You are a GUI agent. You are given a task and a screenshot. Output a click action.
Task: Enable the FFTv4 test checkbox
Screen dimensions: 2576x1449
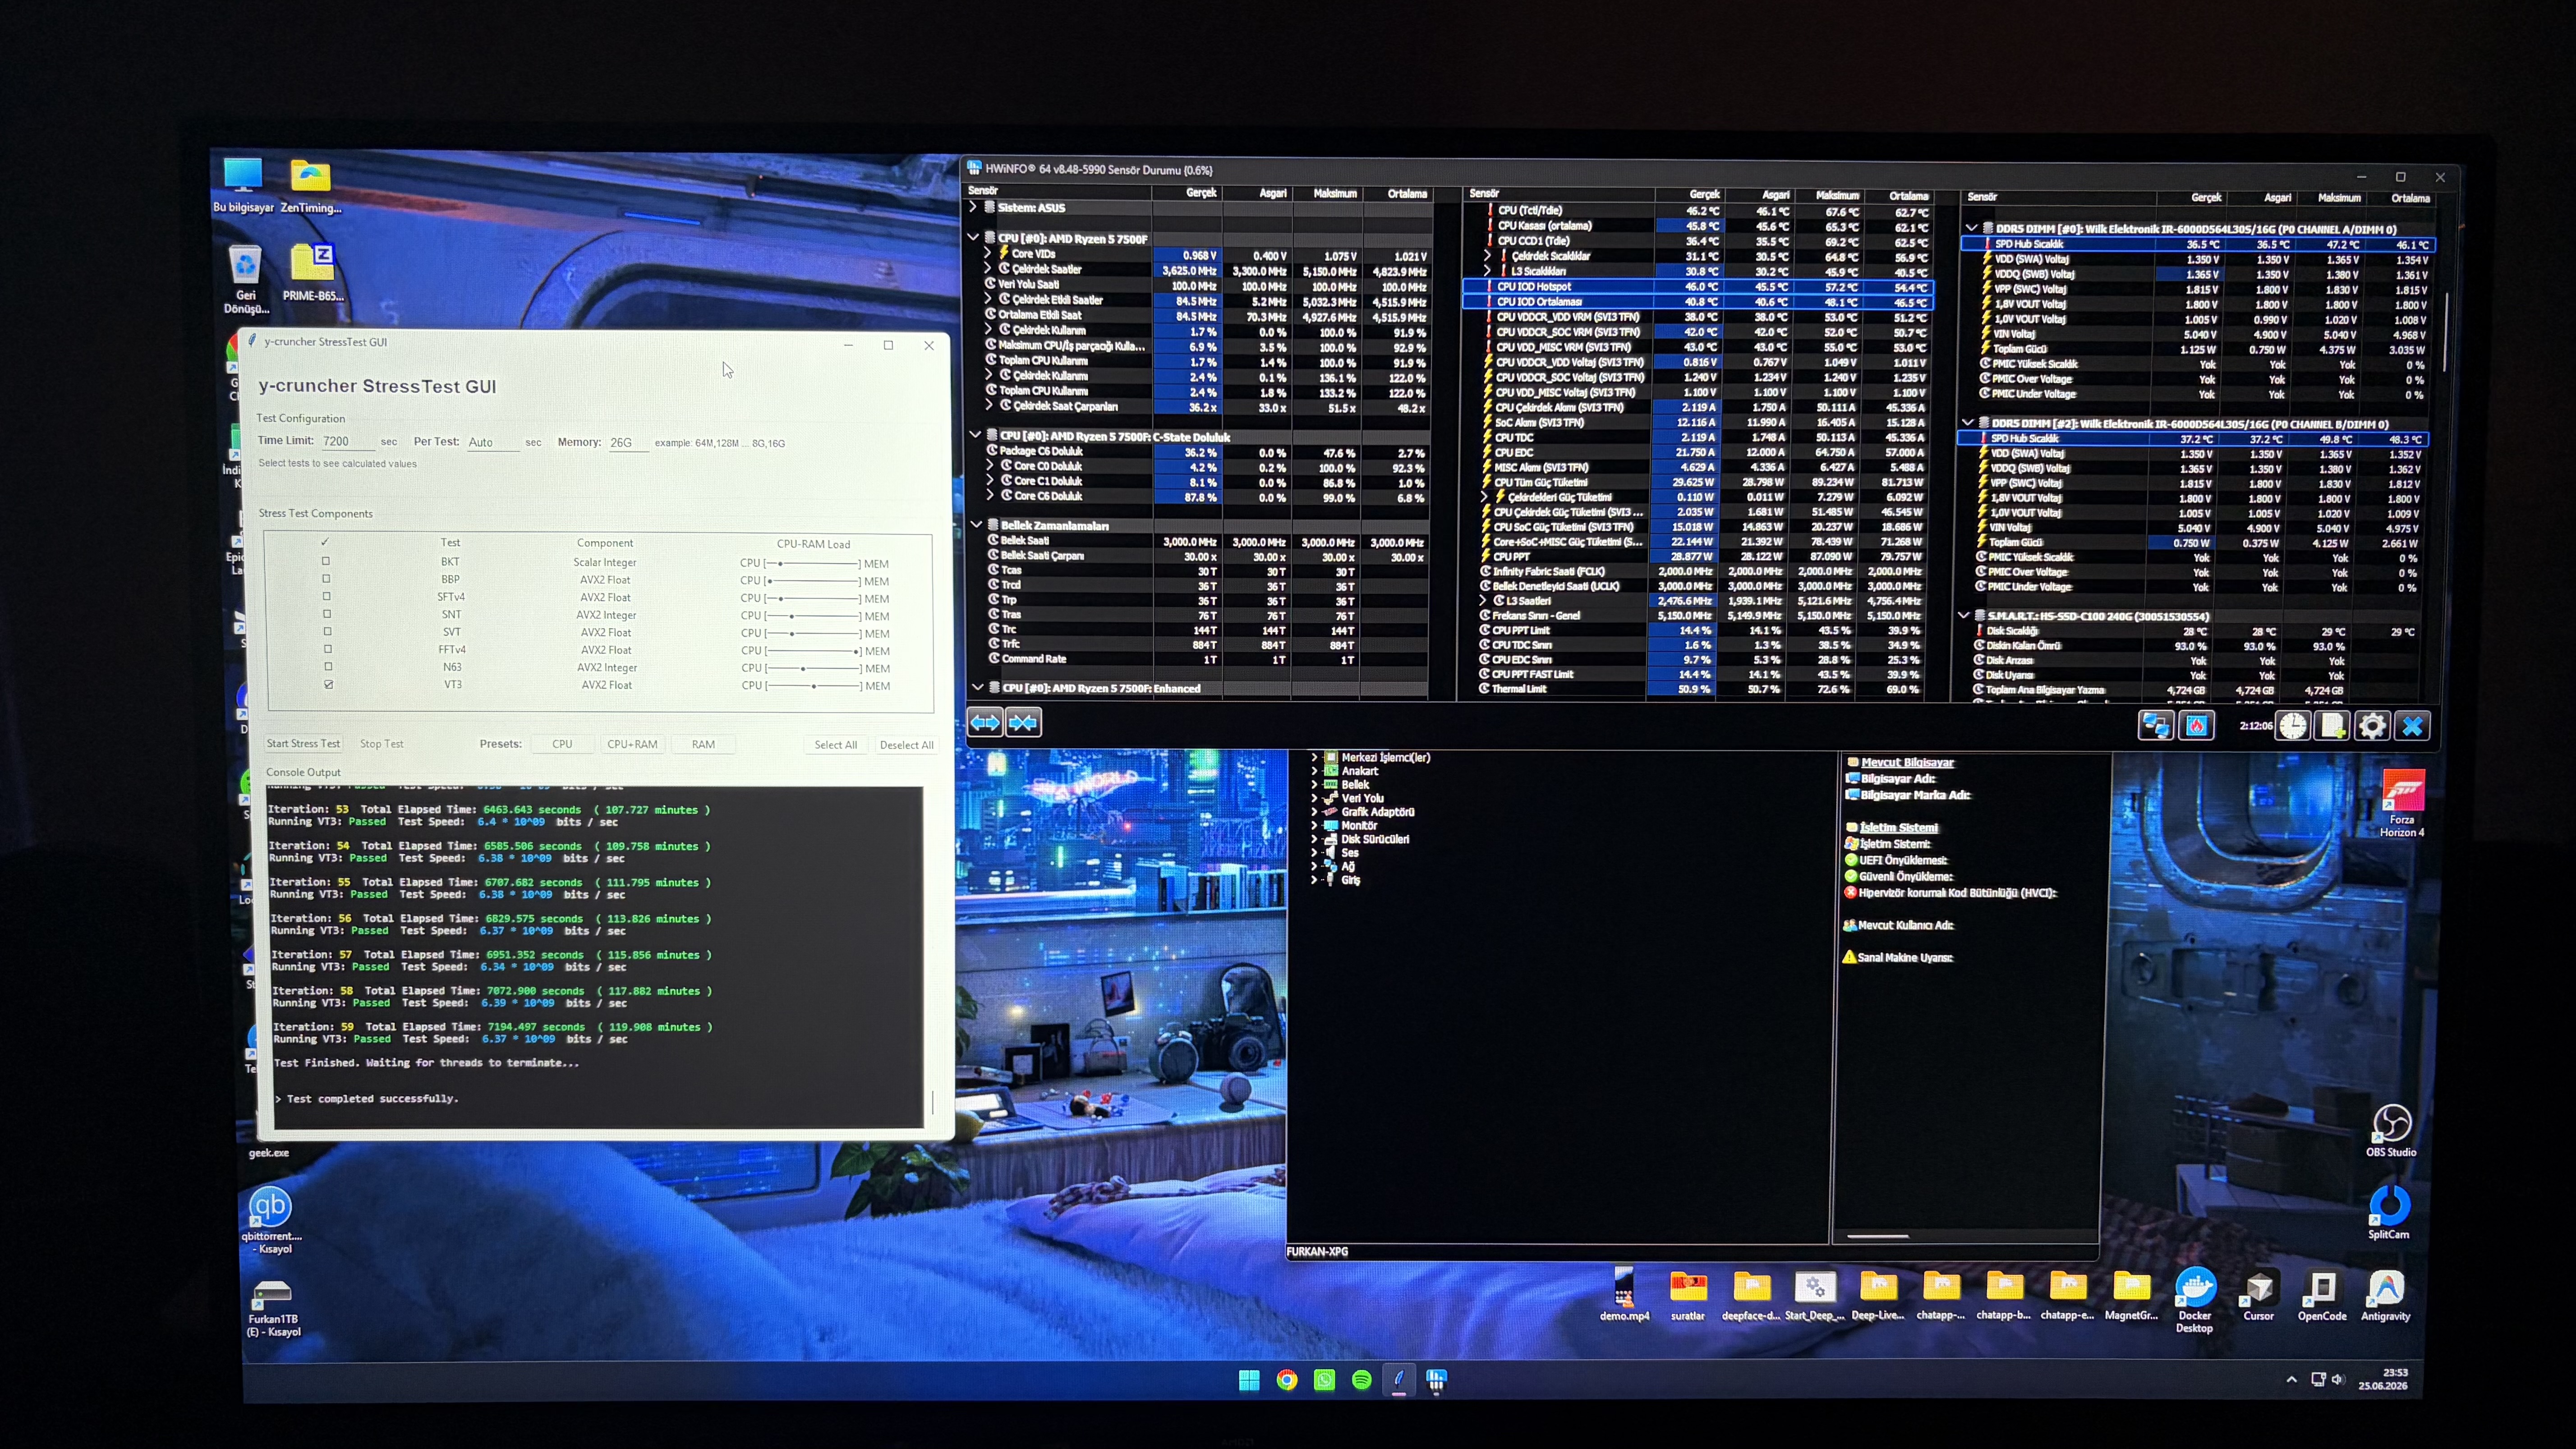tap(327, 649)
